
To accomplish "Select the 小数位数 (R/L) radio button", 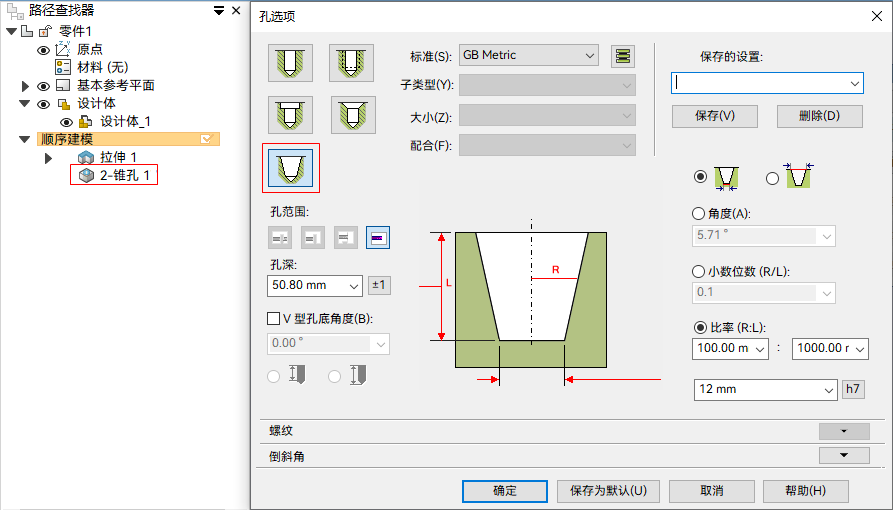I will click(x=698, y=272).
